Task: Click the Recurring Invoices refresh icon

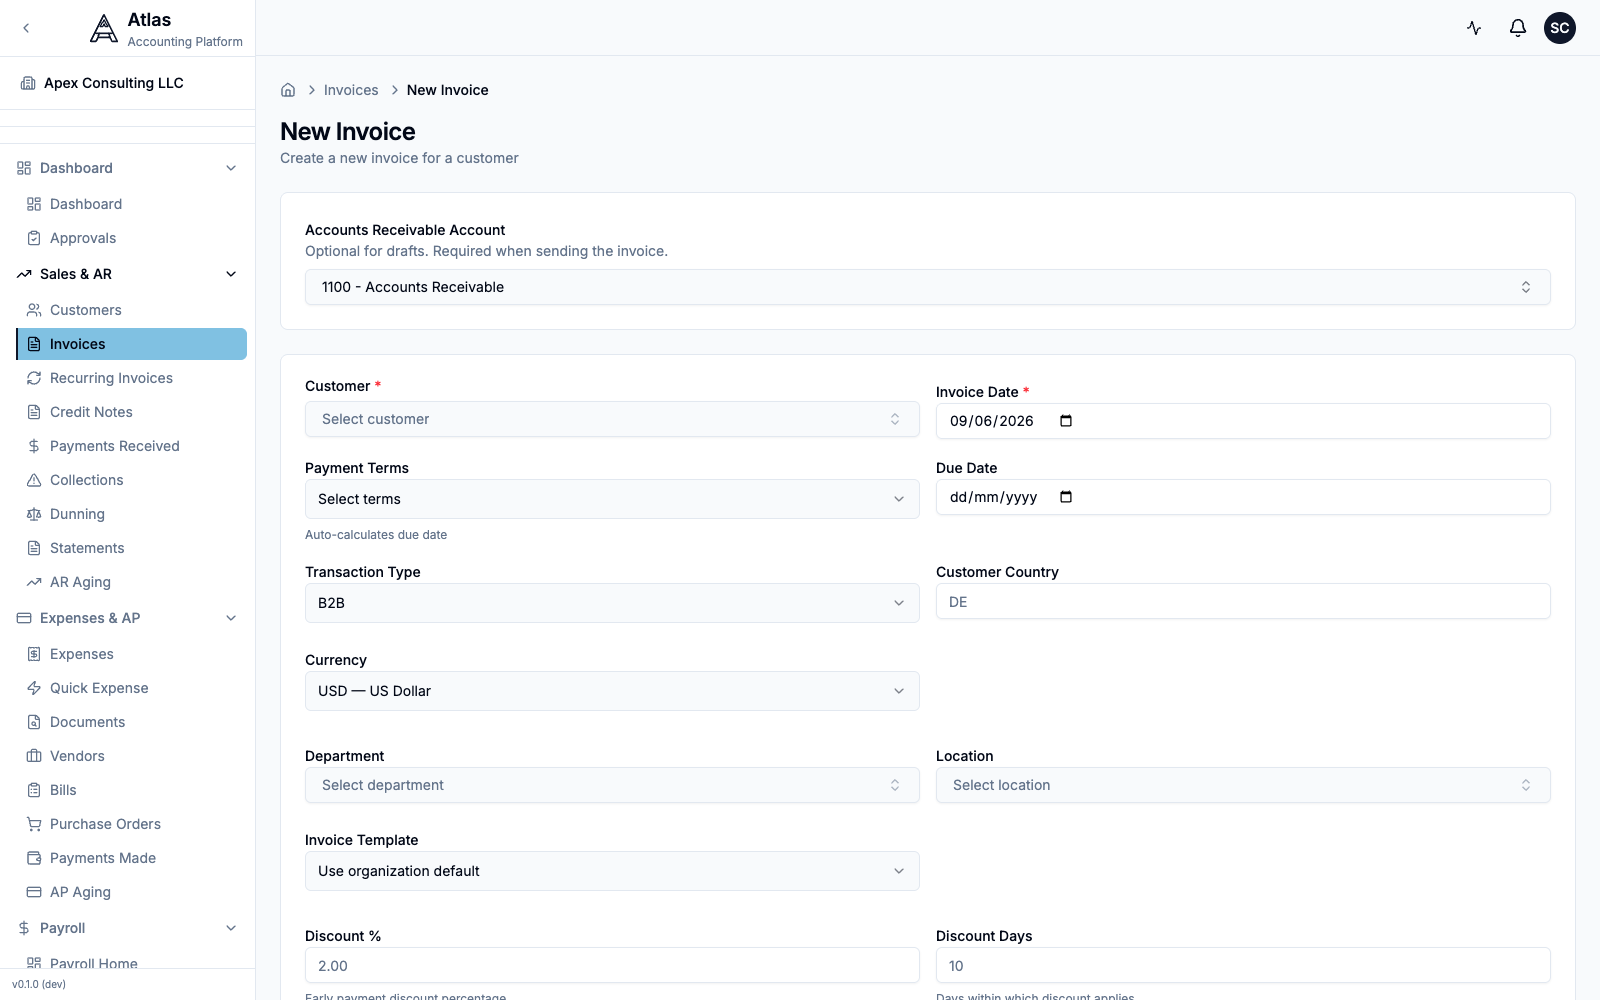Action: point(34,378)
